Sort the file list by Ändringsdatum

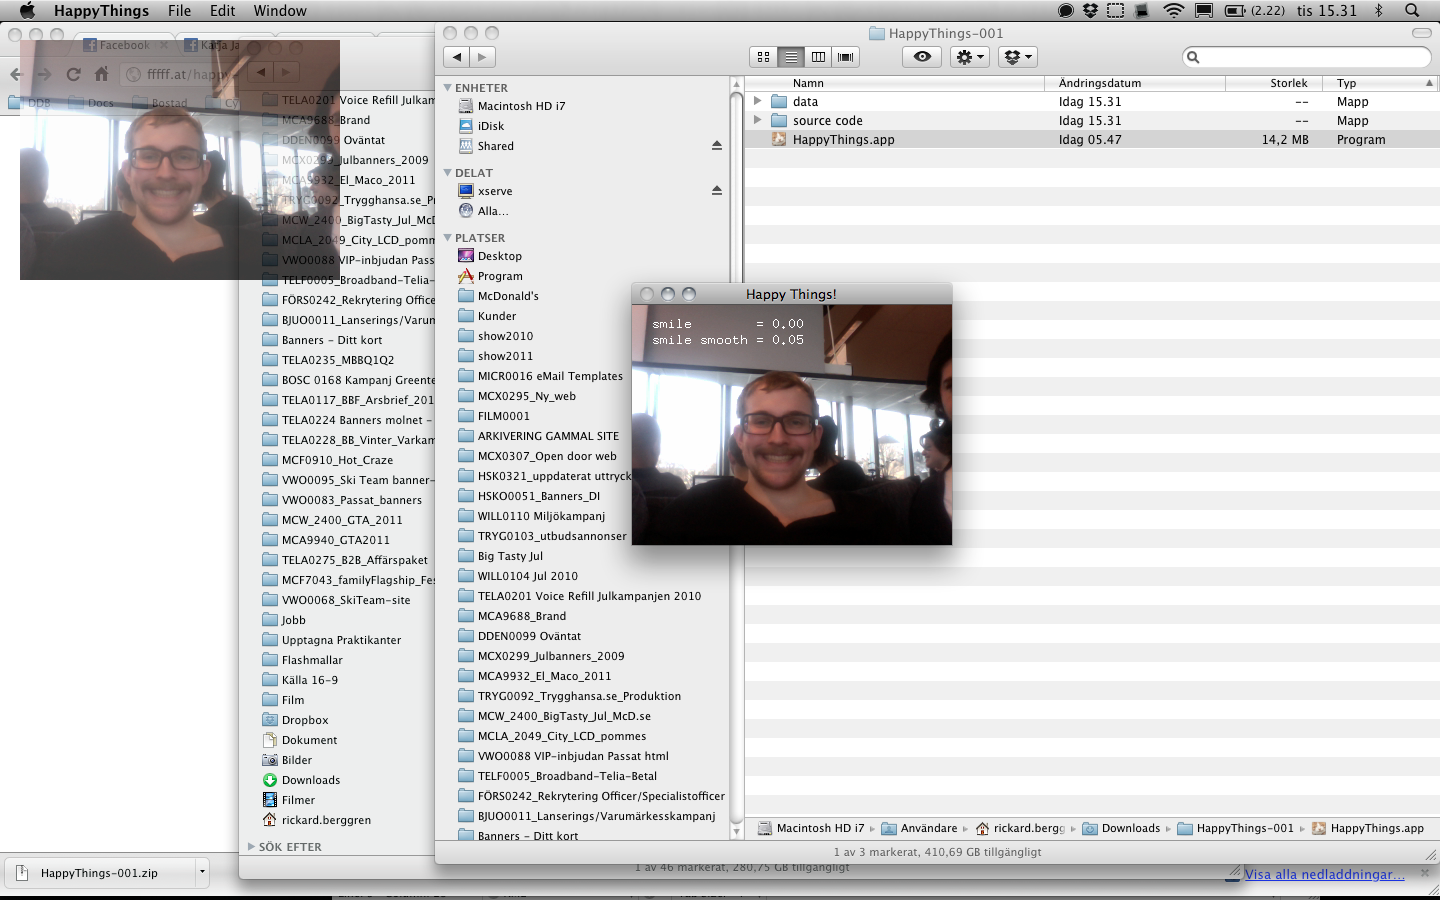pyautogui.click(x=1100, y=83)
